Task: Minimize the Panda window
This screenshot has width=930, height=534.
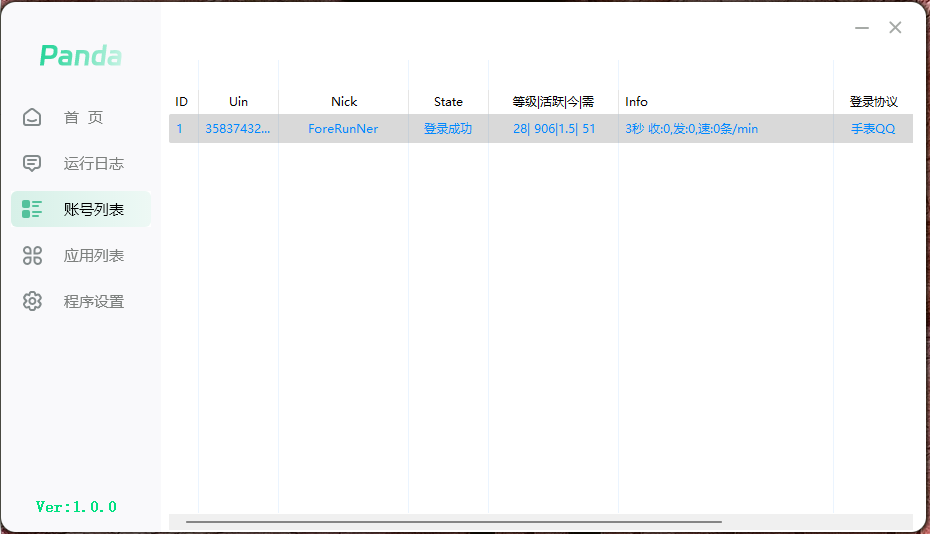Action: 862,28
